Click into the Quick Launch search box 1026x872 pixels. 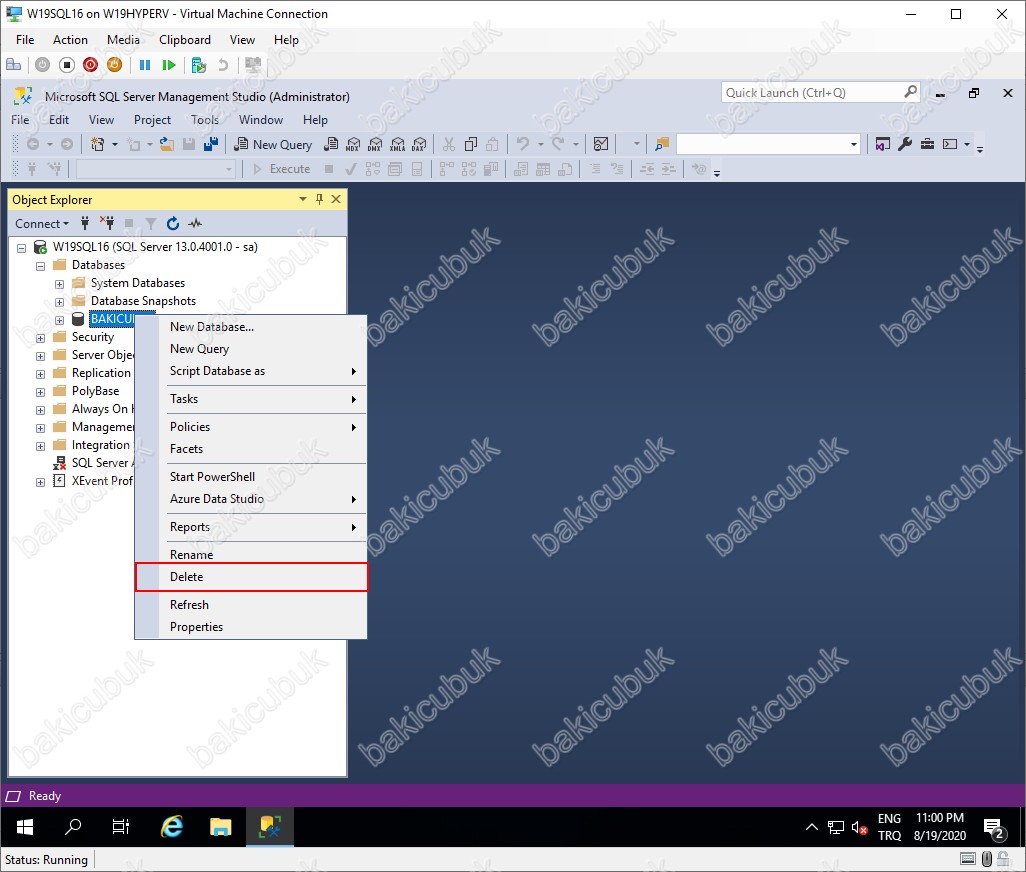pyautogui.click(x=821, y=92)
